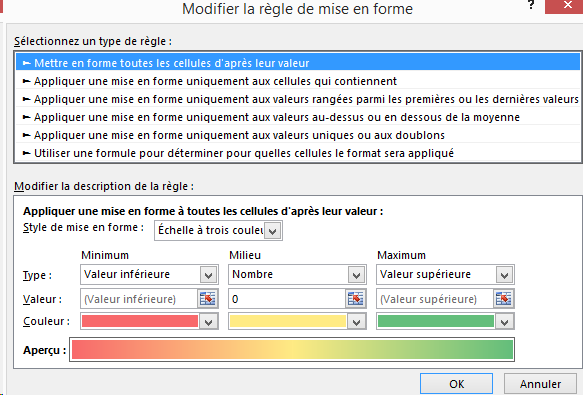This screenshot has width=583, height=395.
Task: Expand the Style de mise en forme dropdown
Action: 218,231
